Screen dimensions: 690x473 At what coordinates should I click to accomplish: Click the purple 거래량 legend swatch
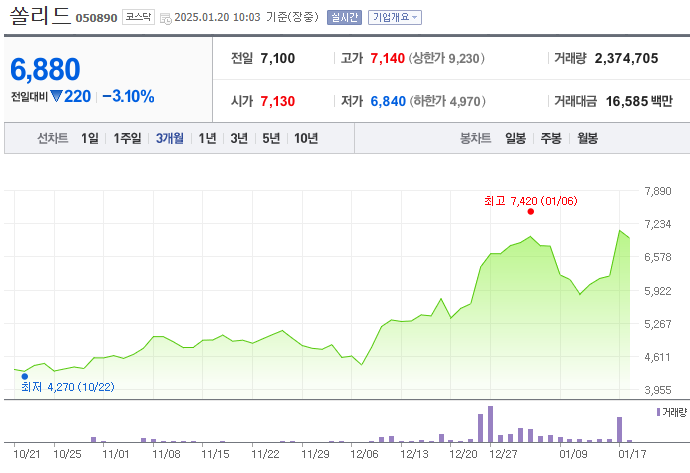[658, 412]
